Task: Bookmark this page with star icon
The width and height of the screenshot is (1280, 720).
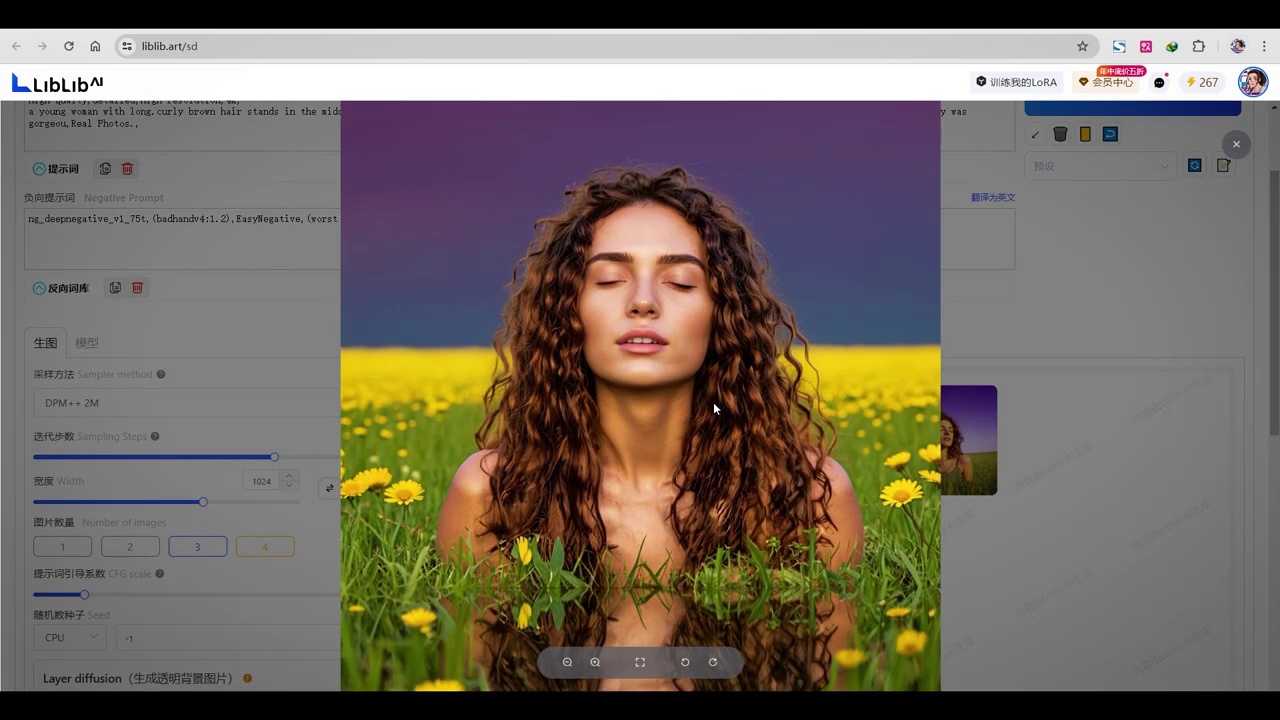Action: (x=1082, y=46)
